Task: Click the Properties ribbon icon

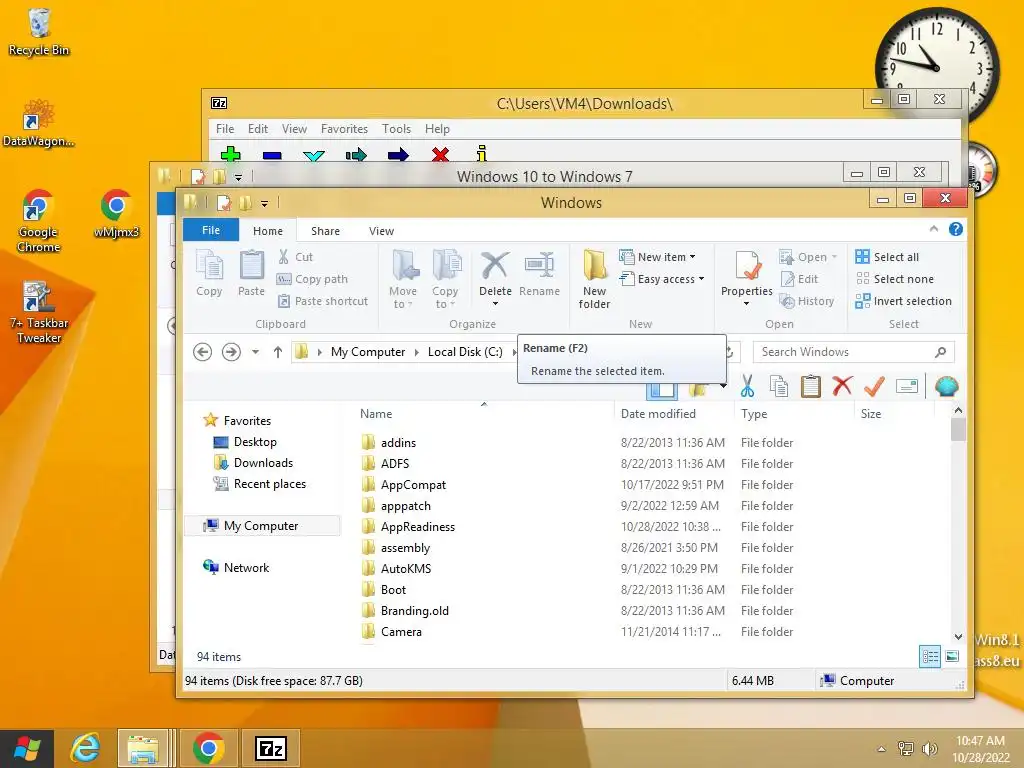Action: 747,266
